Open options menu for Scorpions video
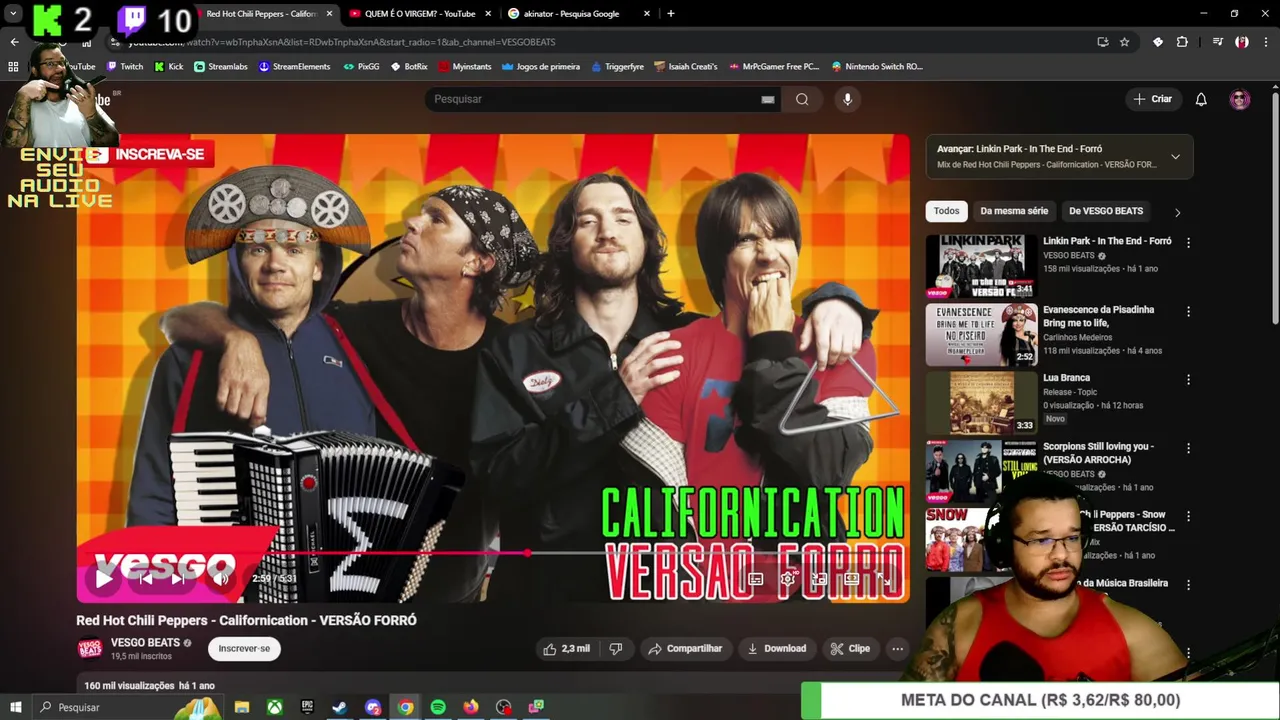Screen dimensions: 1280x720 [x=1188, y=448]
